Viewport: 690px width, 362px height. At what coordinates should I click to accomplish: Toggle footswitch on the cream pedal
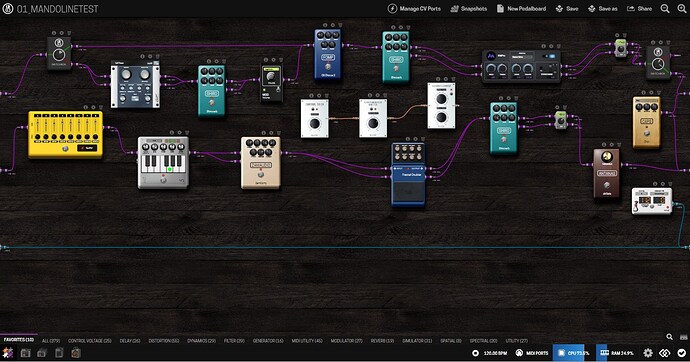261,176
